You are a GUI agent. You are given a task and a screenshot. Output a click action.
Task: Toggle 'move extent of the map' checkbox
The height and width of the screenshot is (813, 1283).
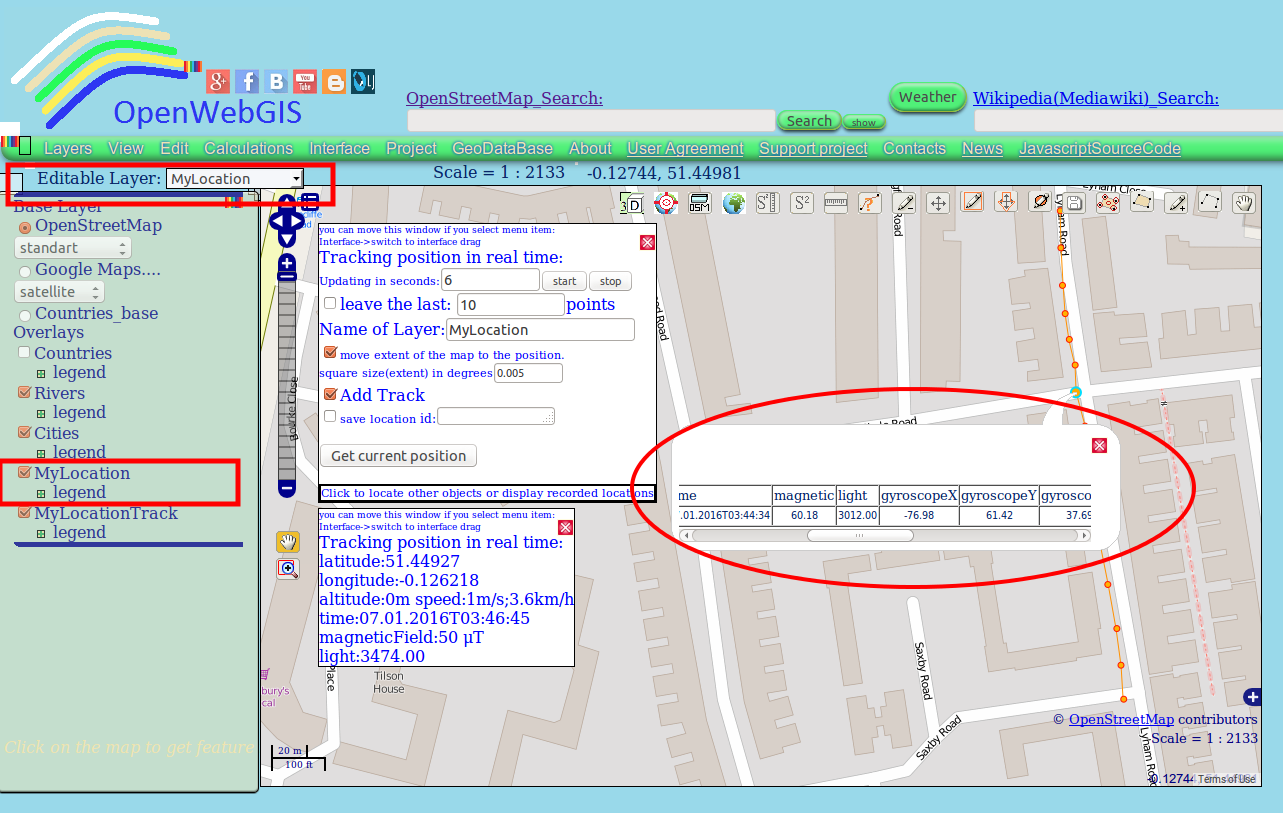pos(330,353)
